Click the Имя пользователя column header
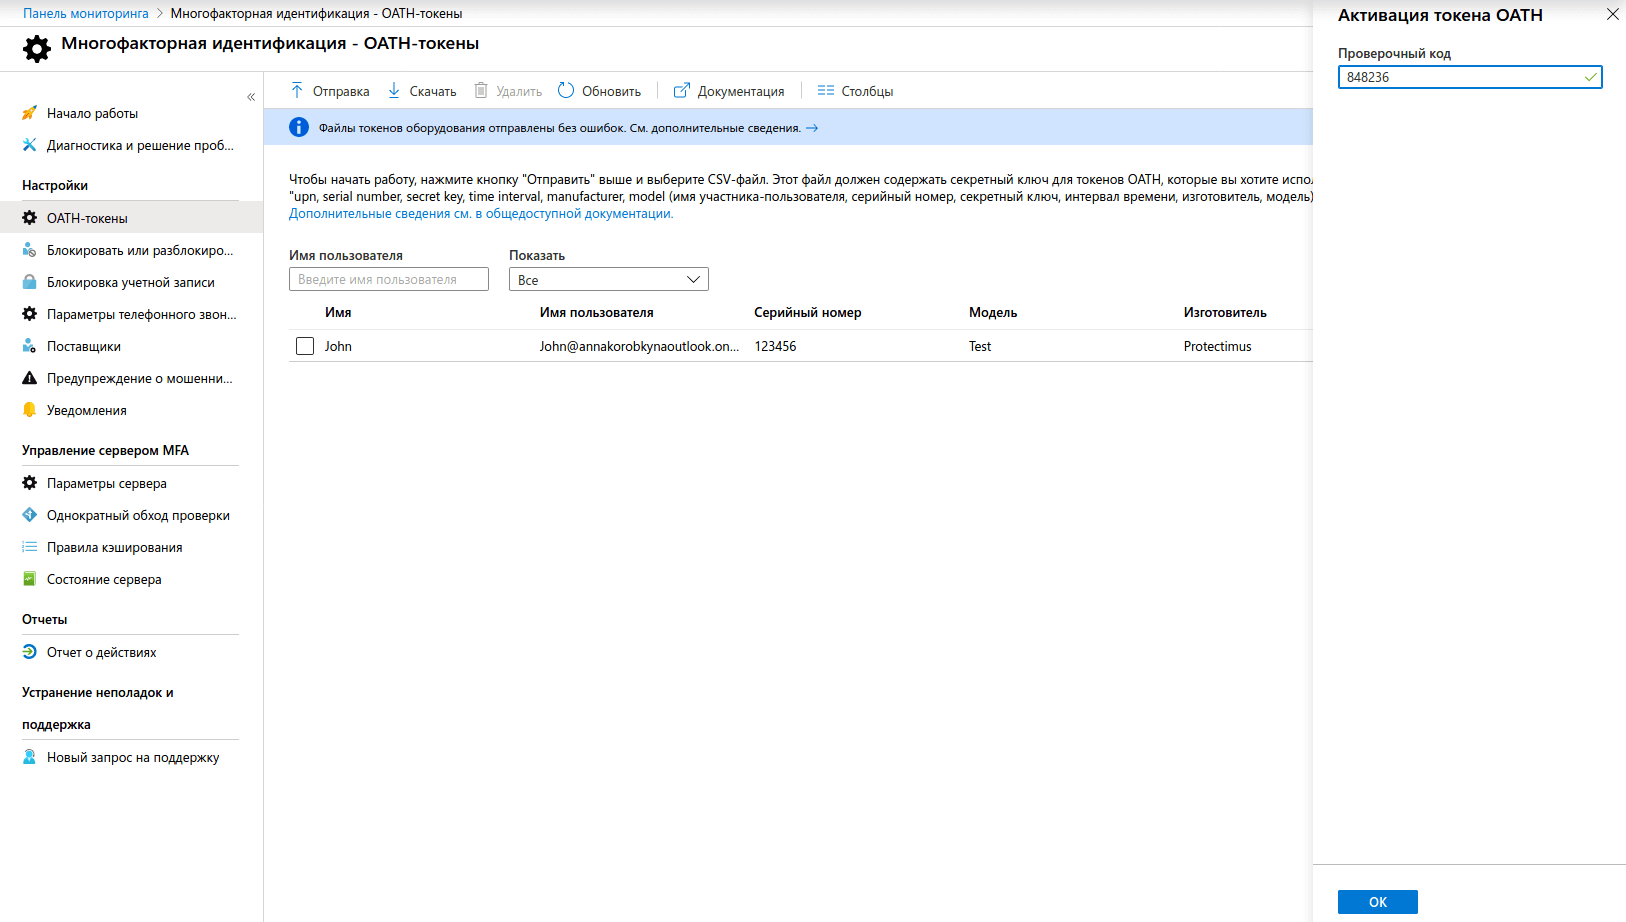The width and height of the screenshot is (1626, 922). (x=597, y=312)
